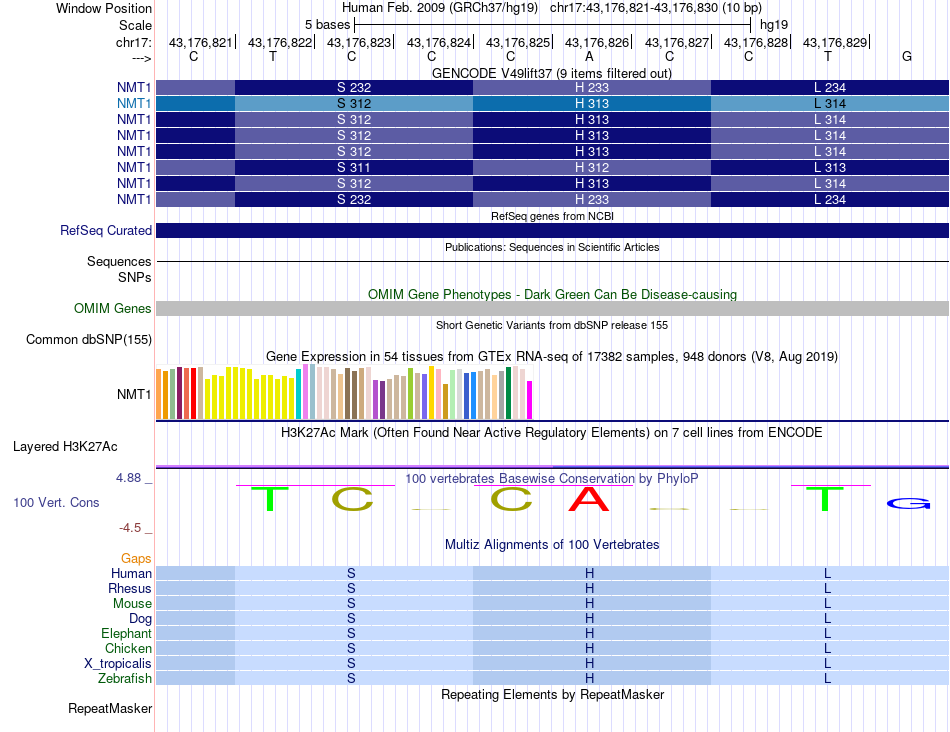The height and width of the screenshot is (732, 950).
Task: Open Publications: Sequences in Scientific Articles title
Action: [x=552, y=247]
